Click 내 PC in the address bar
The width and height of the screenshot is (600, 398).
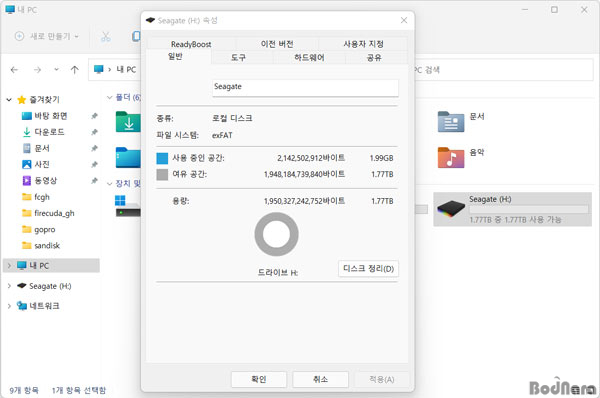click(x=126, y=70)
